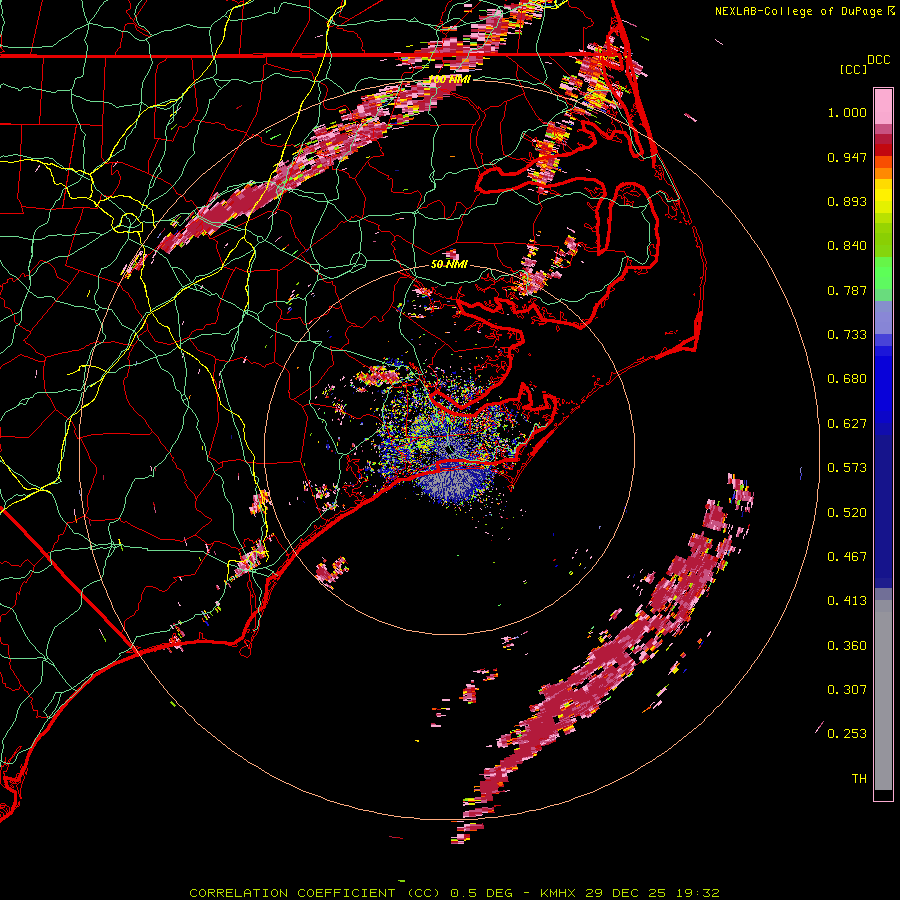Pick the bright green band in the color bar
Image resolution: width=900 pixels, height=900 pixels.
point(883,273)
